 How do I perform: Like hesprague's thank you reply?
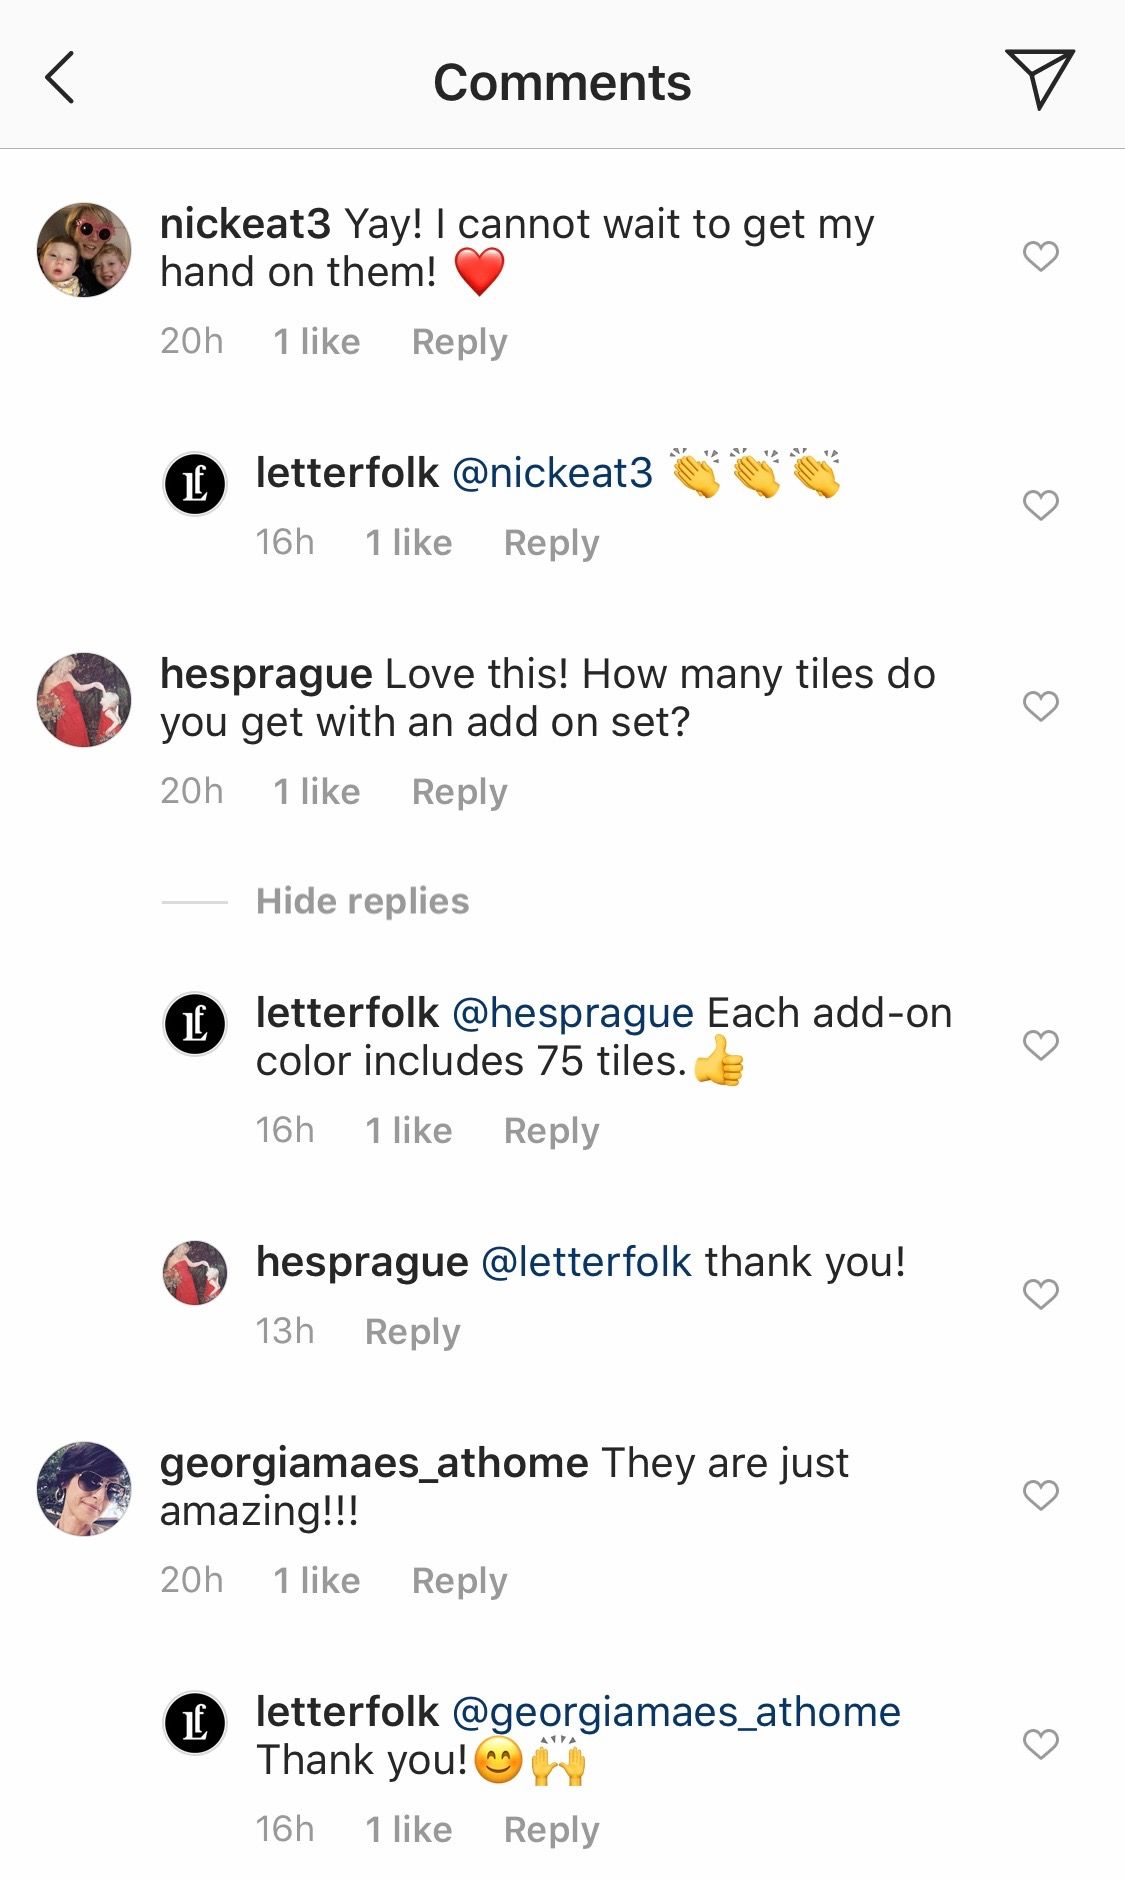1040,1294
